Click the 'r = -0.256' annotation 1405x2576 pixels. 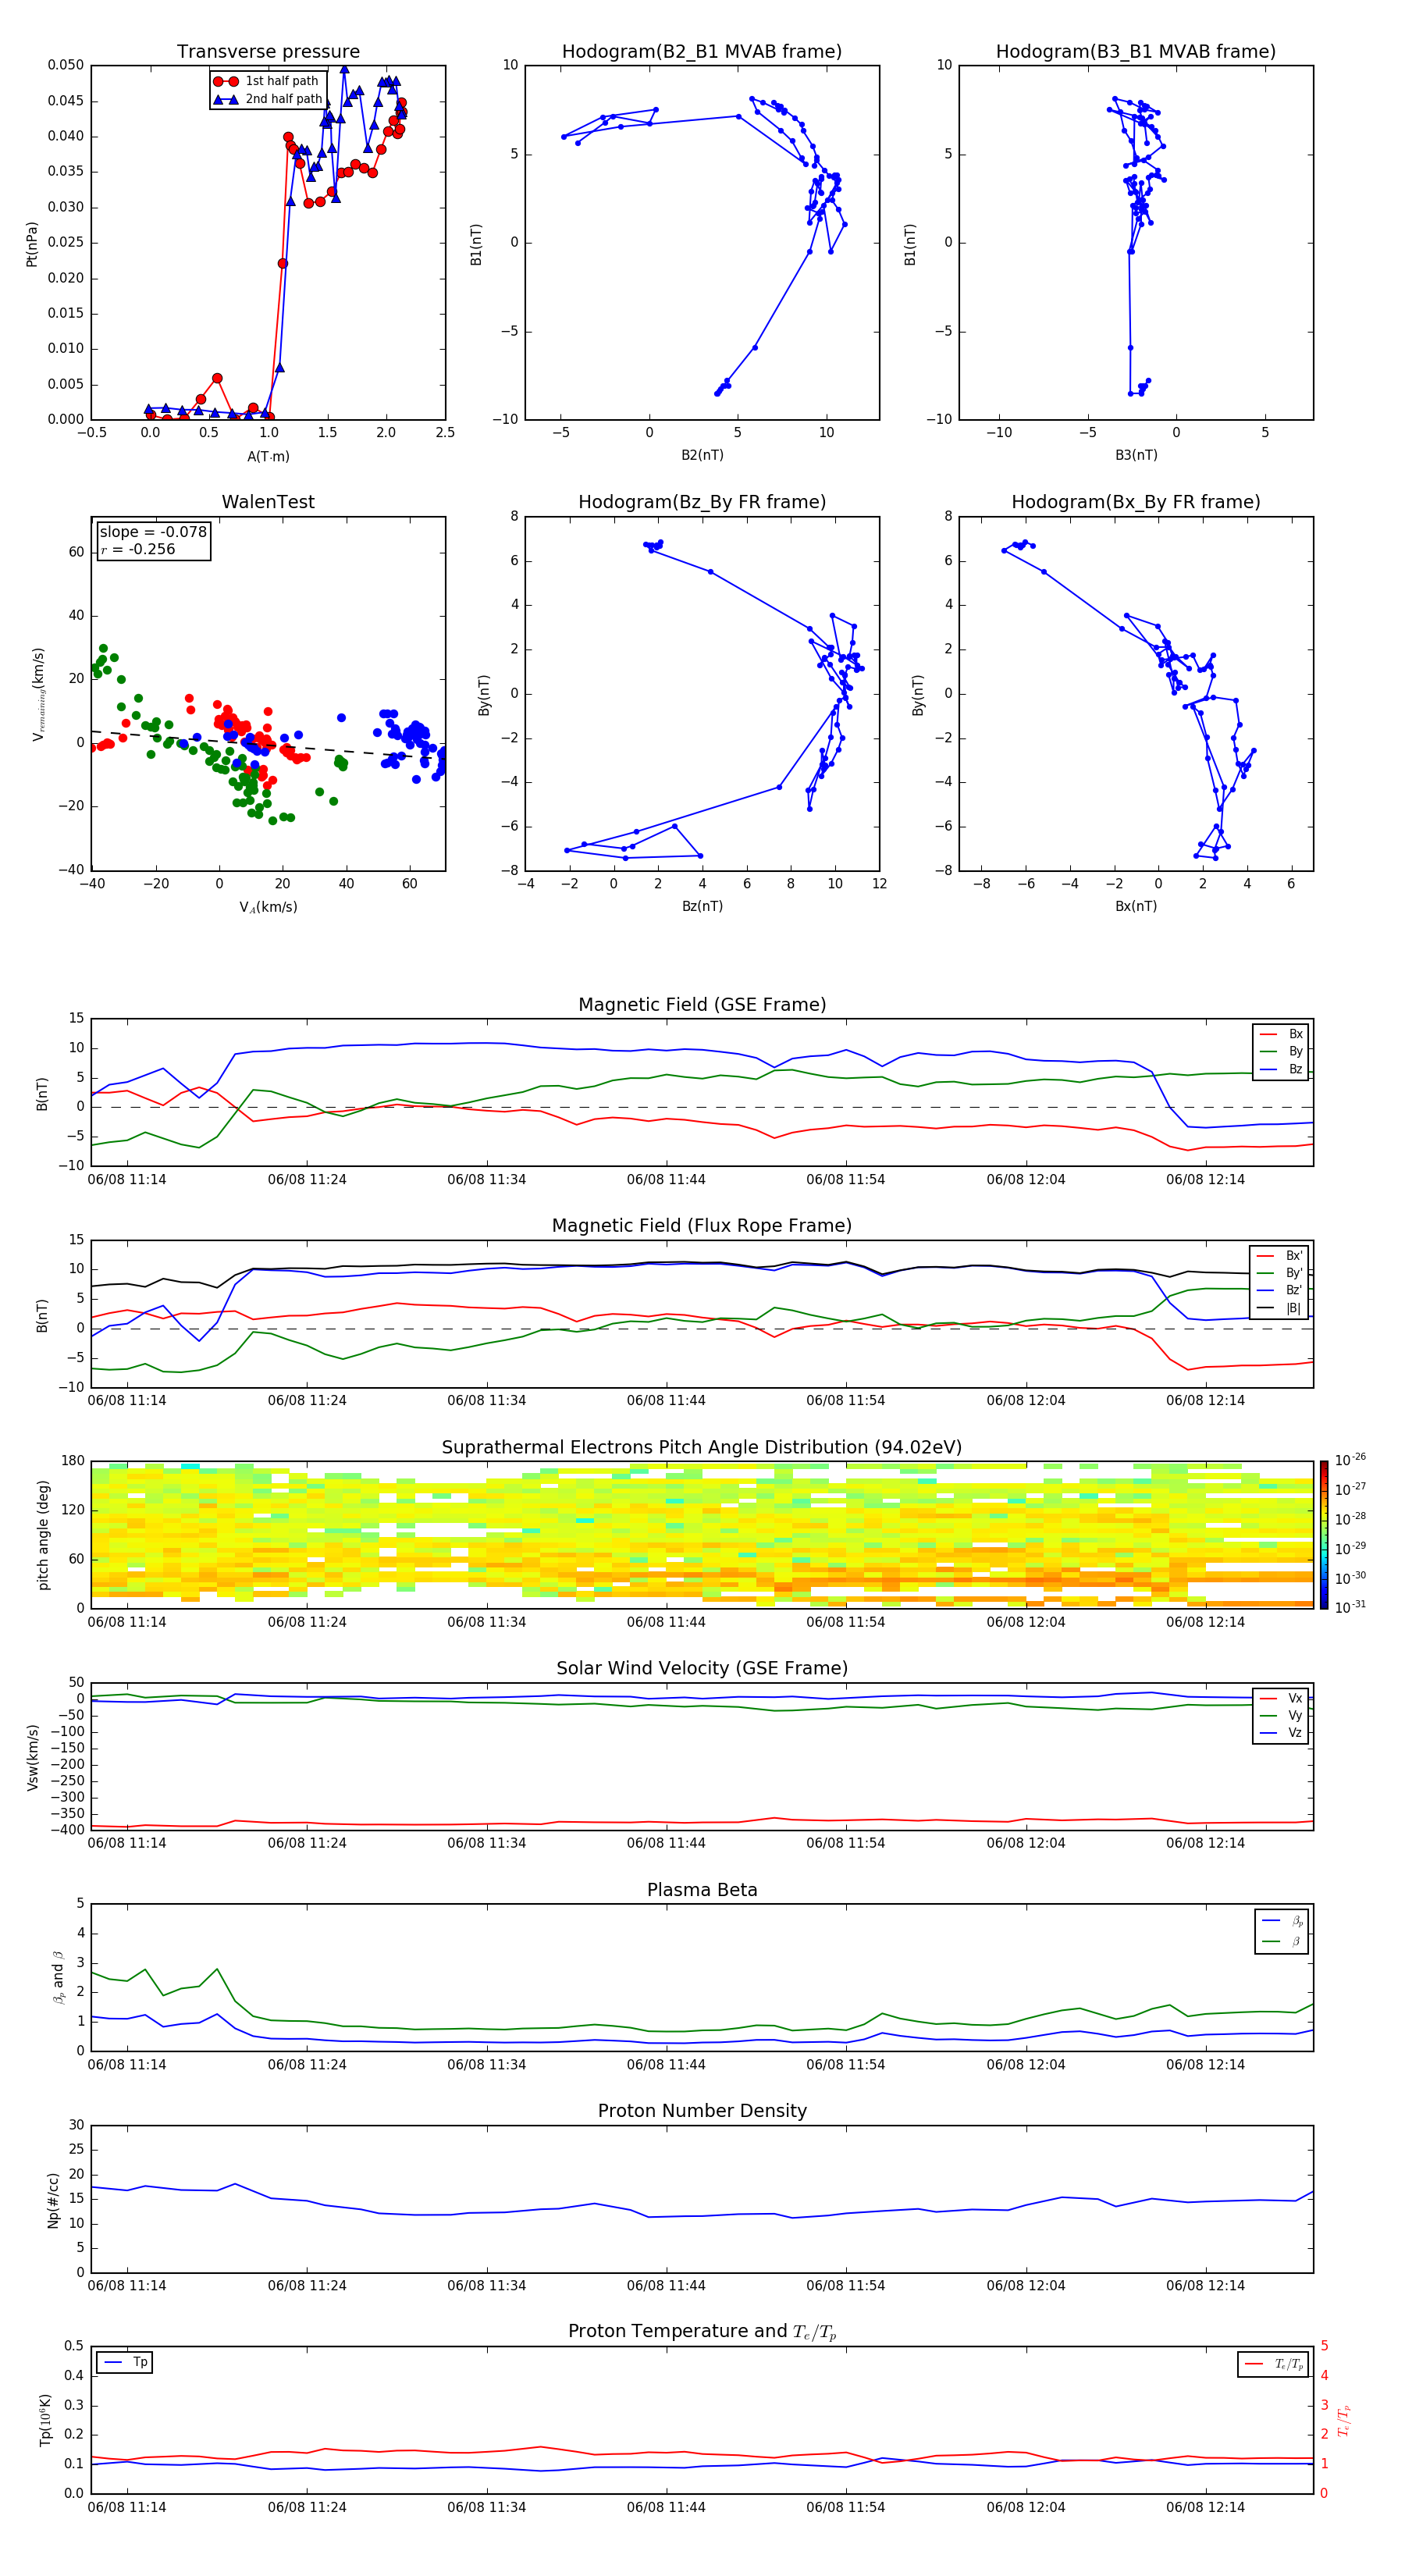click(x=138, y=549)
